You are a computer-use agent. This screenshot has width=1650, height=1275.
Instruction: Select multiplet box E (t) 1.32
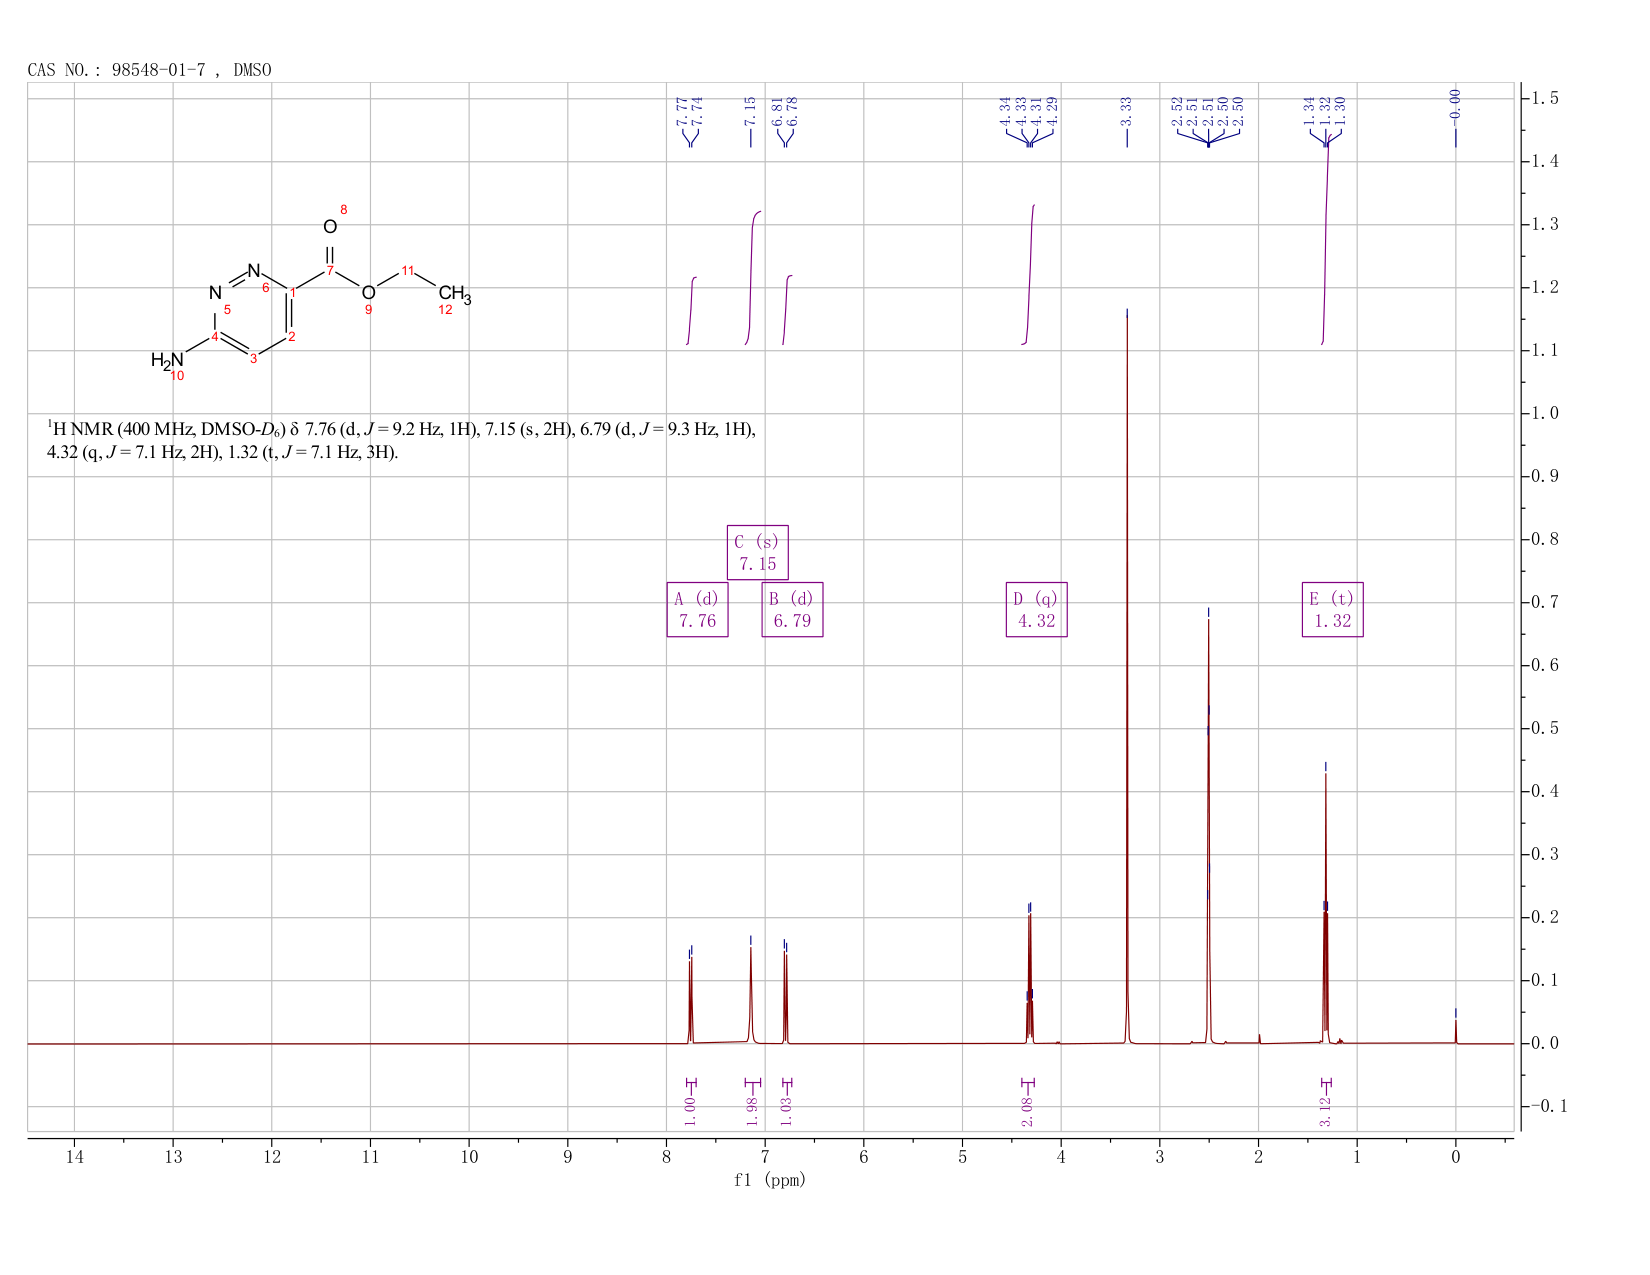(x=1332, y=610)
